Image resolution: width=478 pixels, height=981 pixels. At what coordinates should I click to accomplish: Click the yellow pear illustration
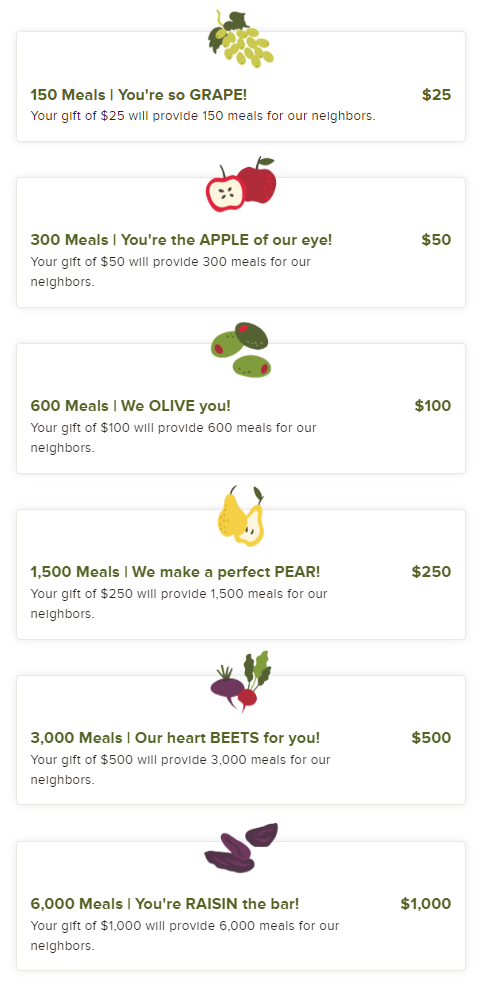pos(241,516)
